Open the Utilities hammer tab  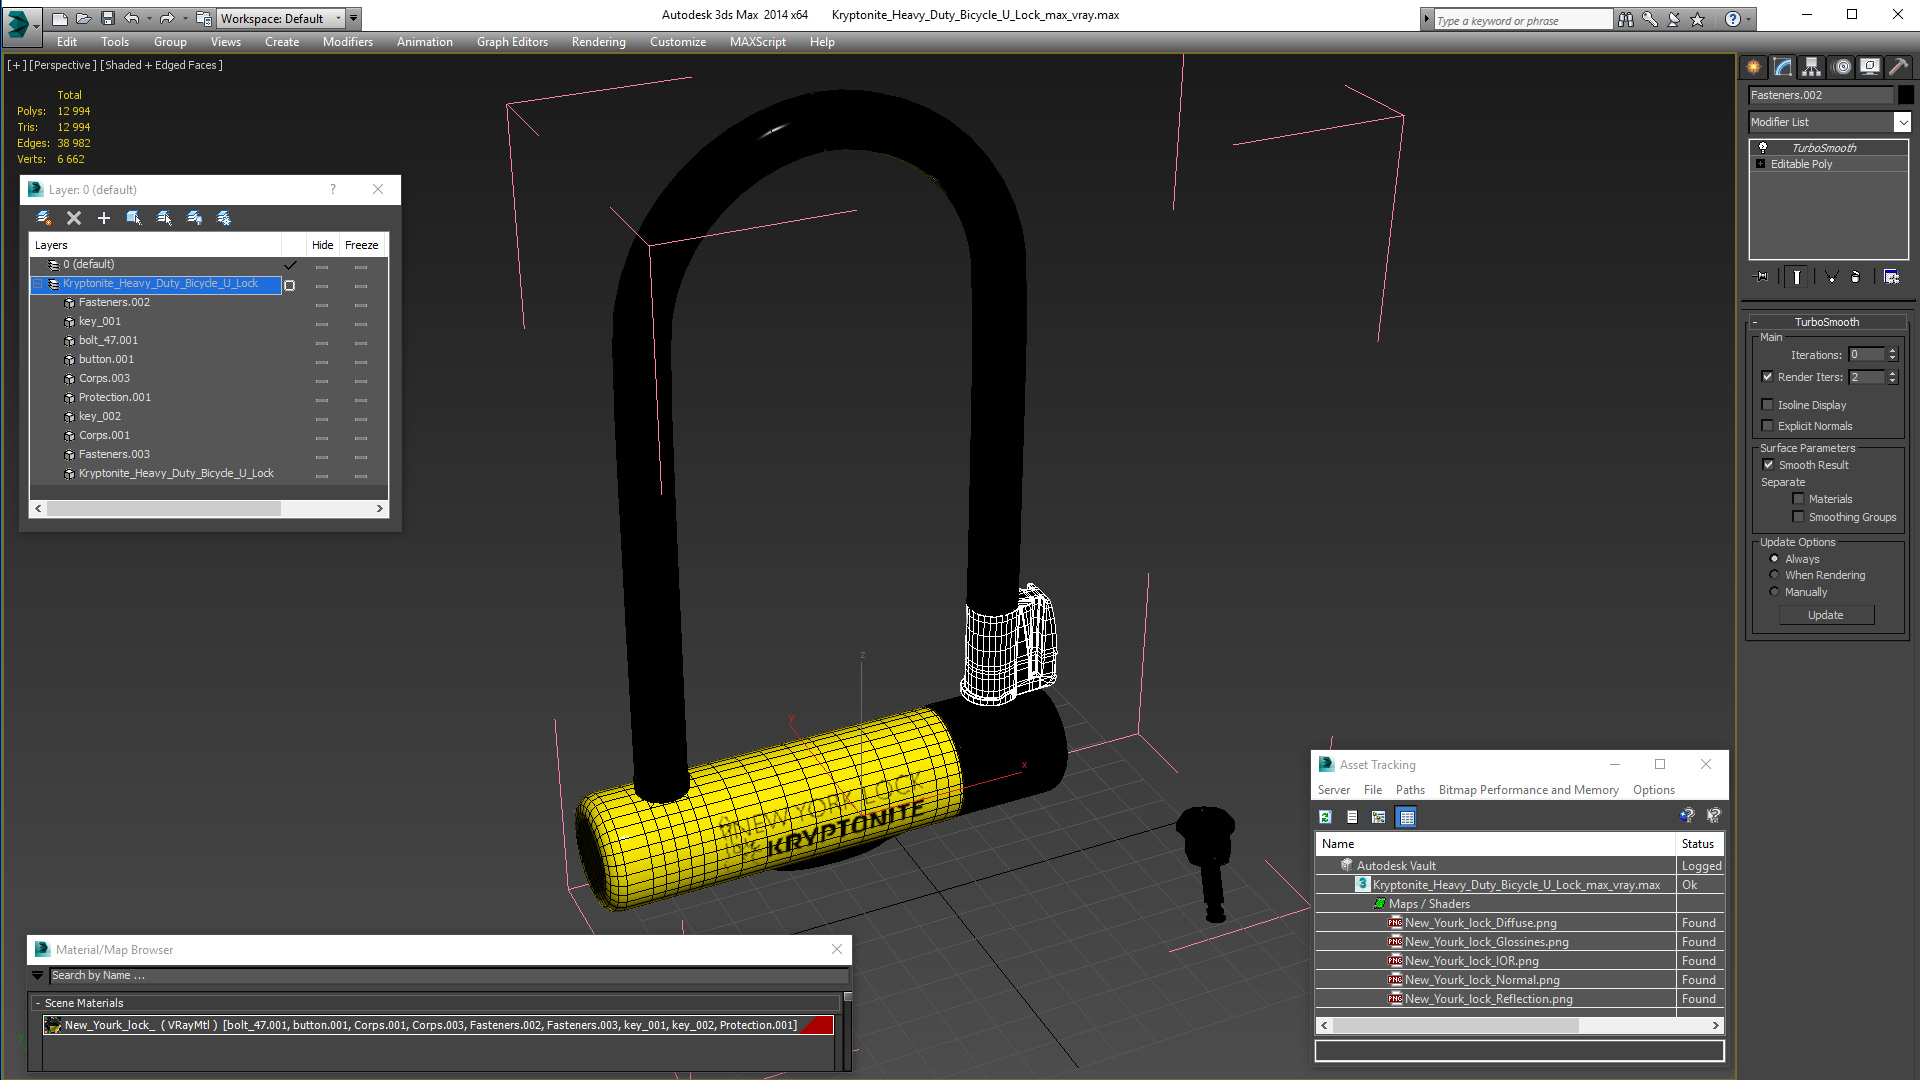[x=1897, y=67]
